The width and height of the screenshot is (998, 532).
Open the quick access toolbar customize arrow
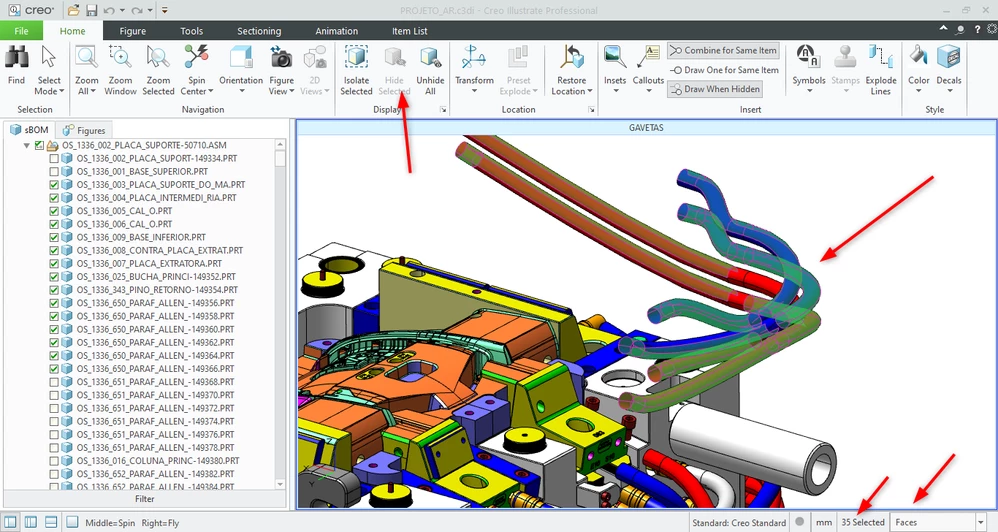(x=164, y=11)
